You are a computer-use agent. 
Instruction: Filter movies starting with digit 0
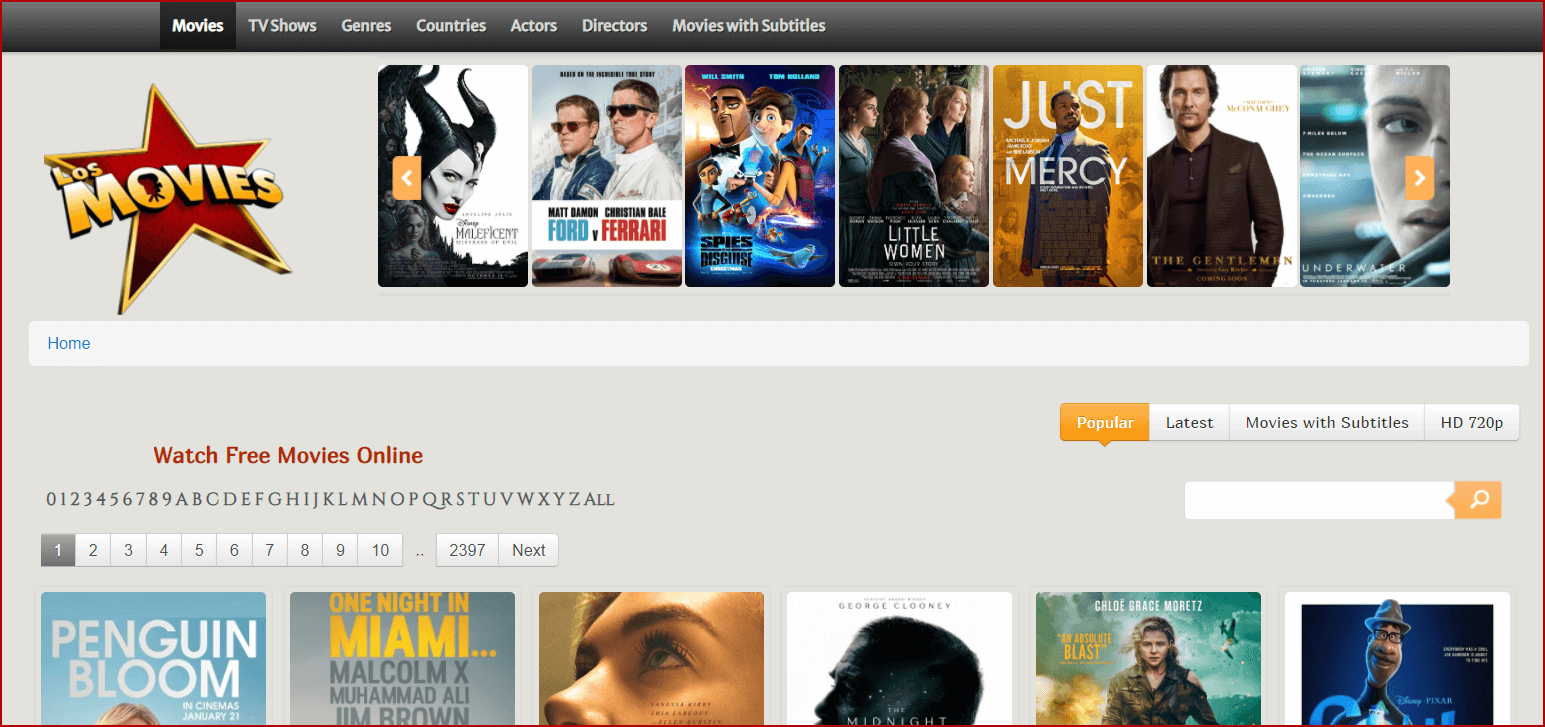tap(51, 499)
